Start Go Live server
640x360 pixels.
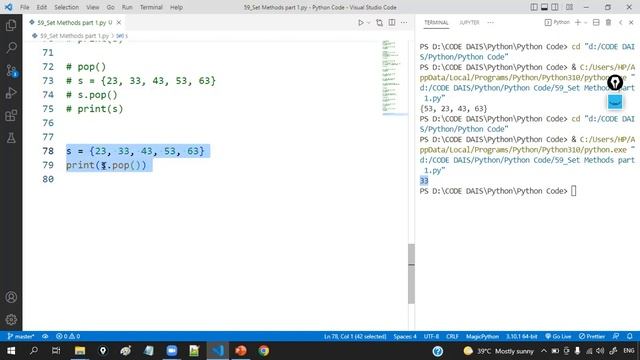click(x=558, y=336)
